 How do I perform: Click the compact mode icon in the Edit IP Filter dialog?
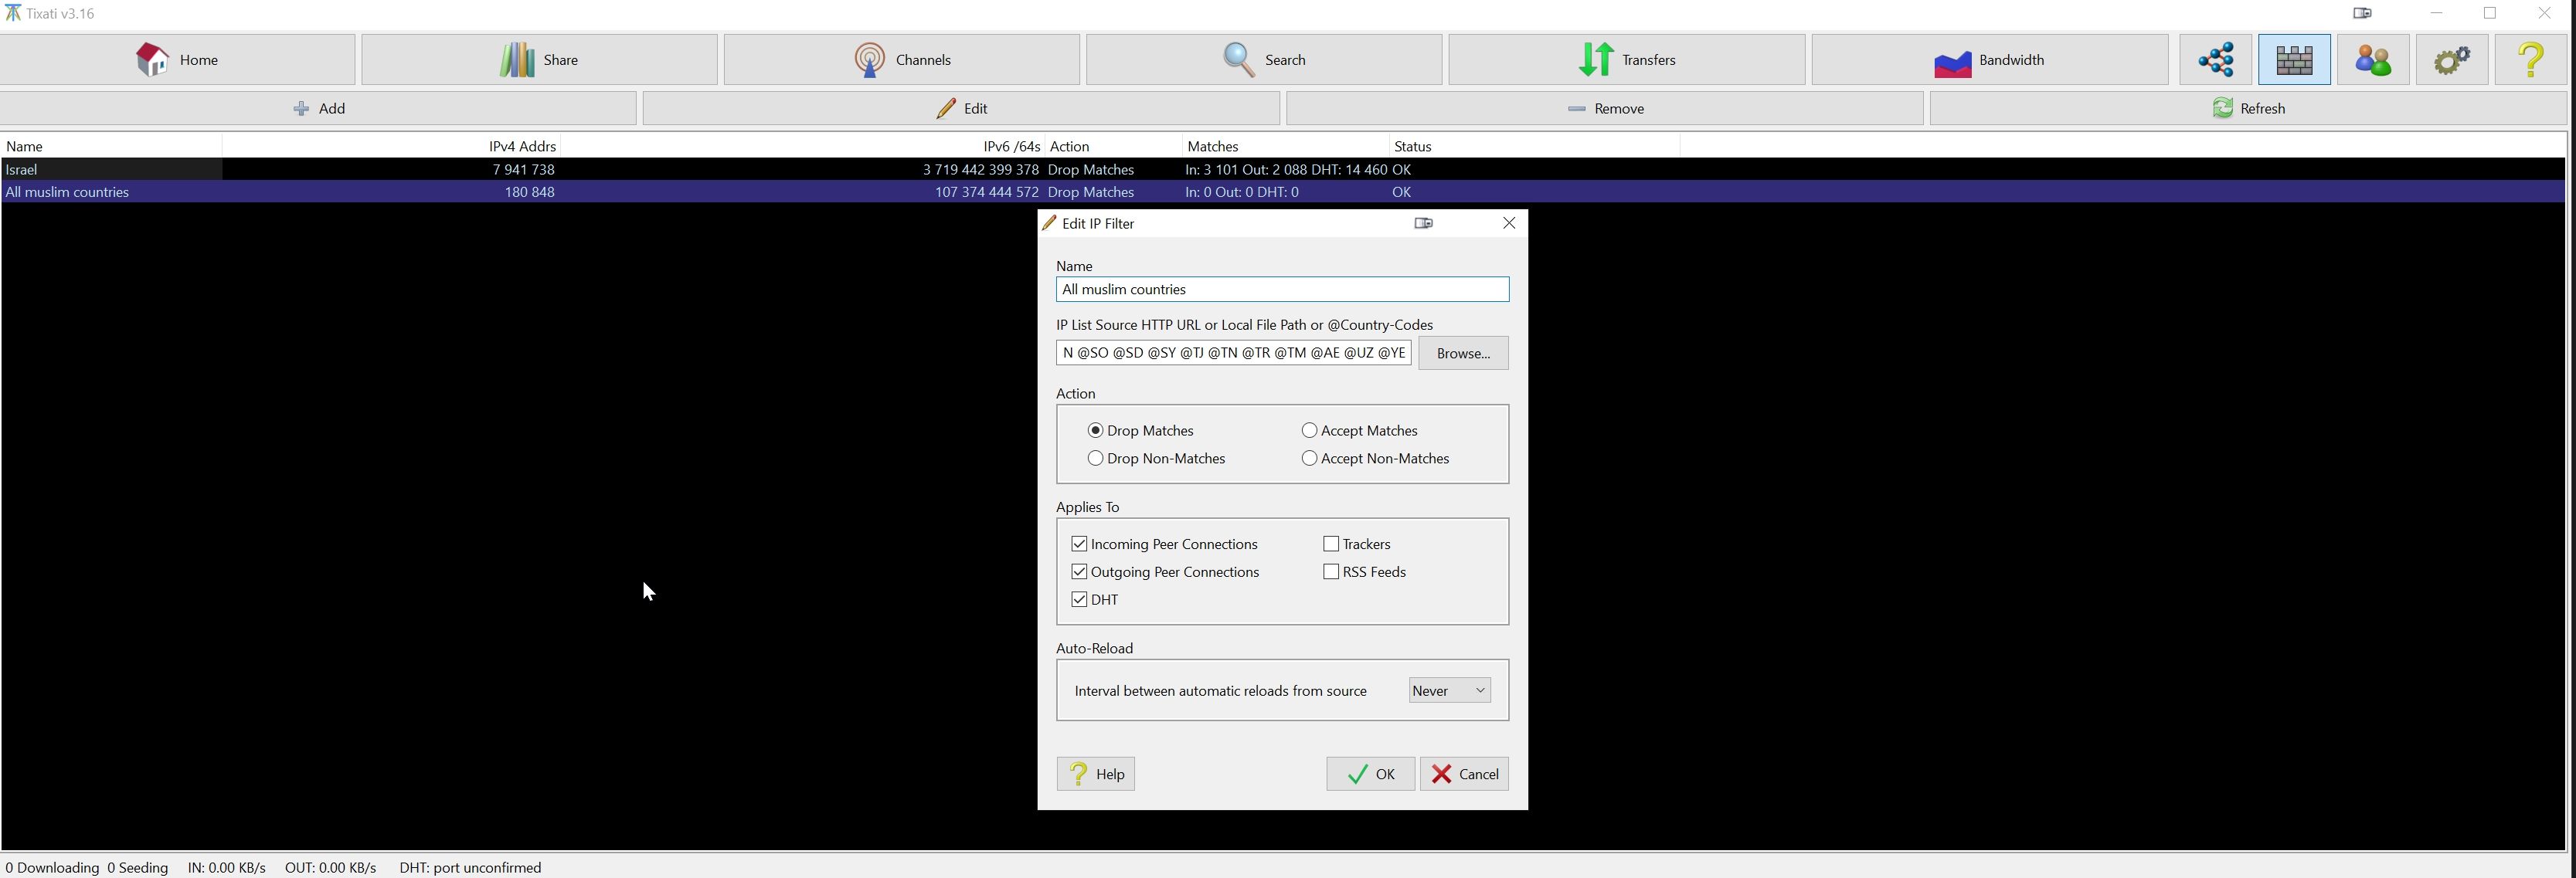1424,223
